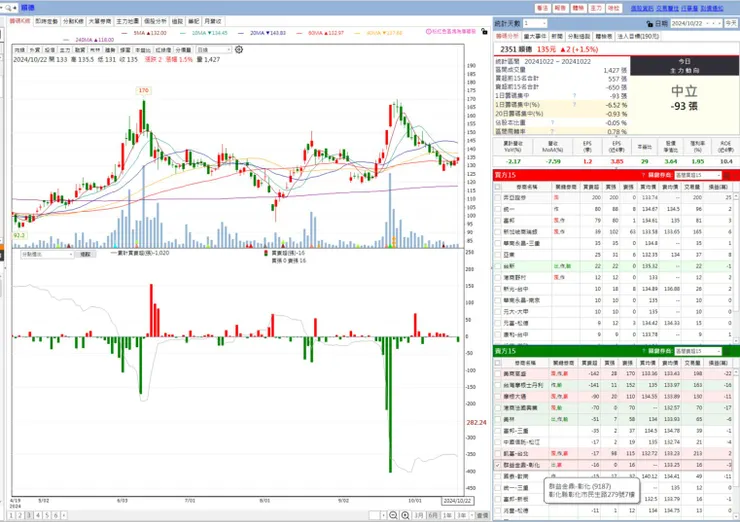Click the question mark icon in 買方15 header
The image size is (740, 522).
[643, 175]
